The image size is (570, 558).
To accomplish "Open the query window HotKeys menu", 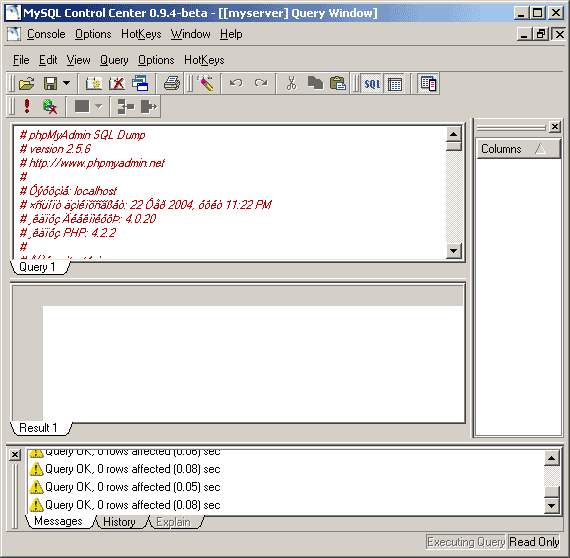I will [x=204, y=60].
